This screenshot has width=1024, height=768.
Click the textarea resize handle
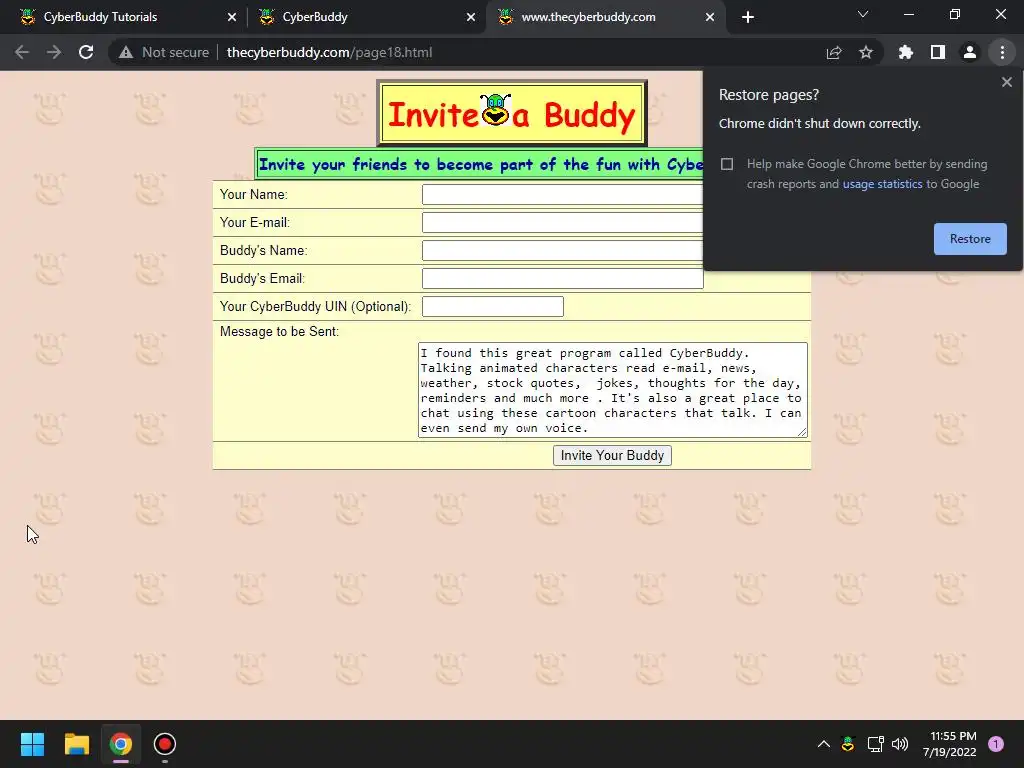(x=803, y=432)
